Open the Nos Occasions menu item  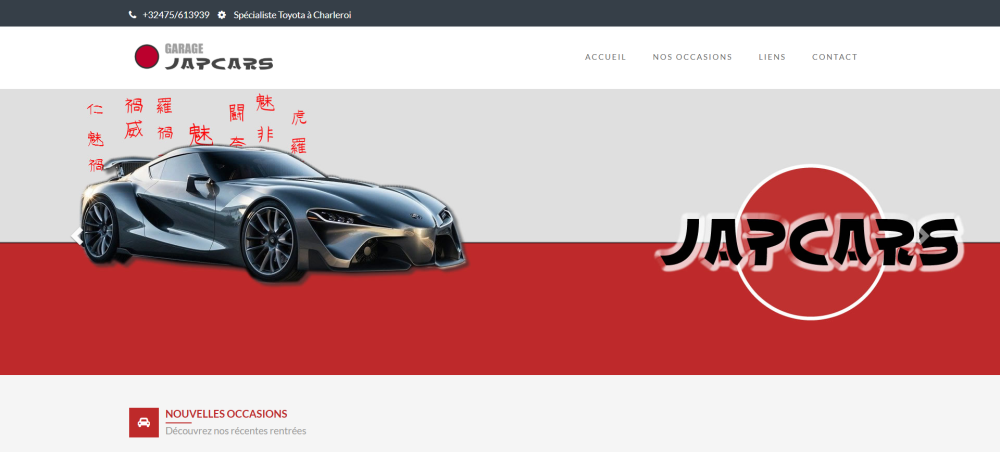[692, 57]
